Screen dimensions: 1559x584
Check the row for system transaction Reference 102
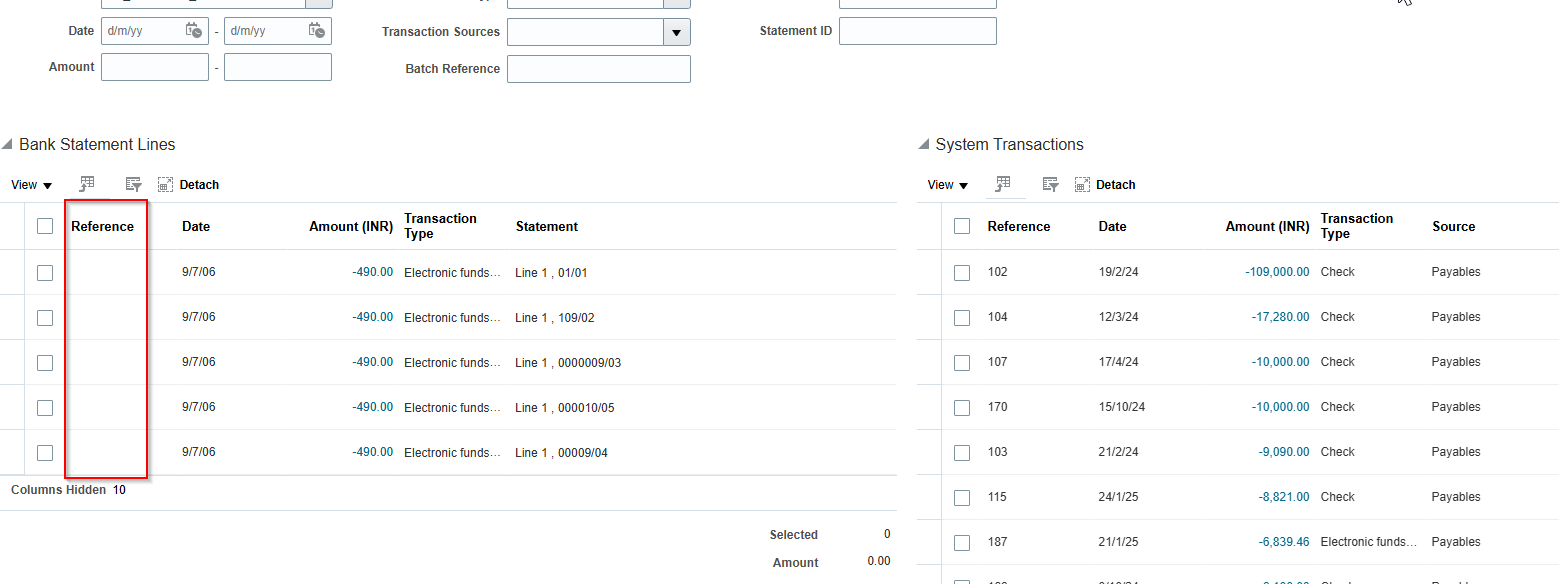point(961,272)
